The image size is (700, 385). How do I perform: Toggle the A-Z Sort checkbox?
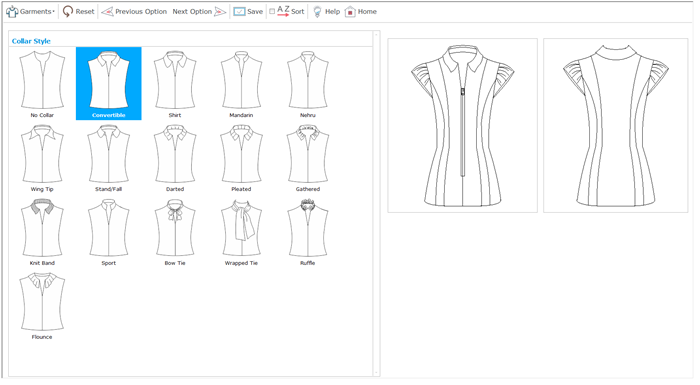click(x=272, y=12)
